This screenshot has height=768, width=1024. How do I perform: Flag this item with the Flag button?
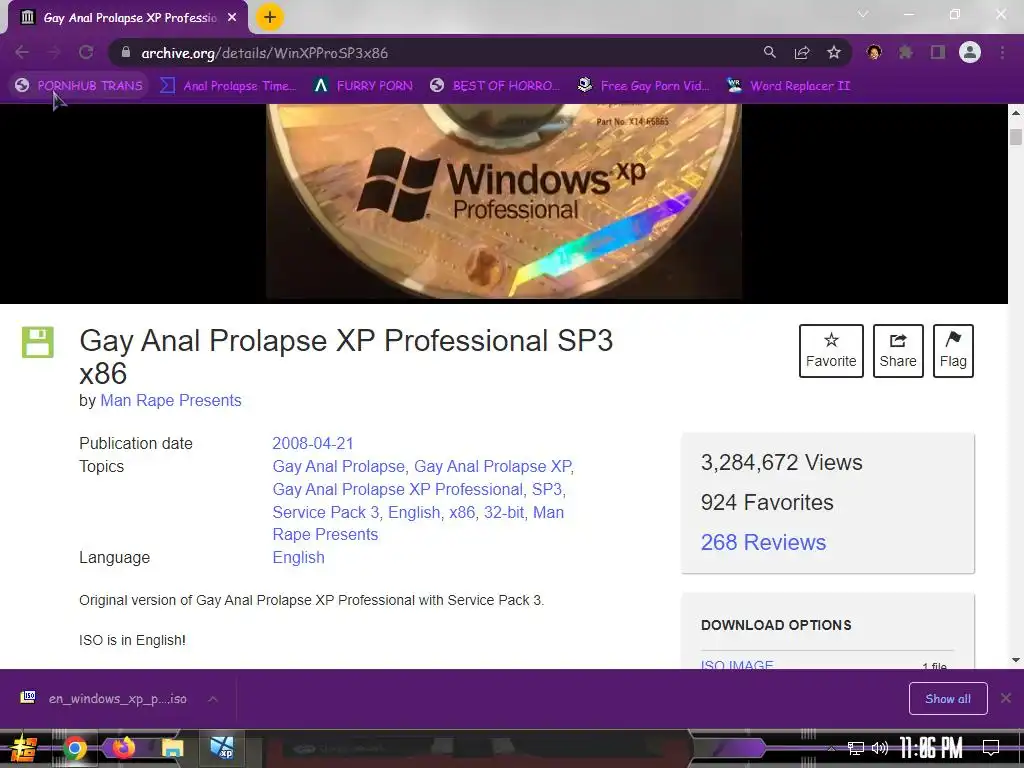tap(953, 351)
